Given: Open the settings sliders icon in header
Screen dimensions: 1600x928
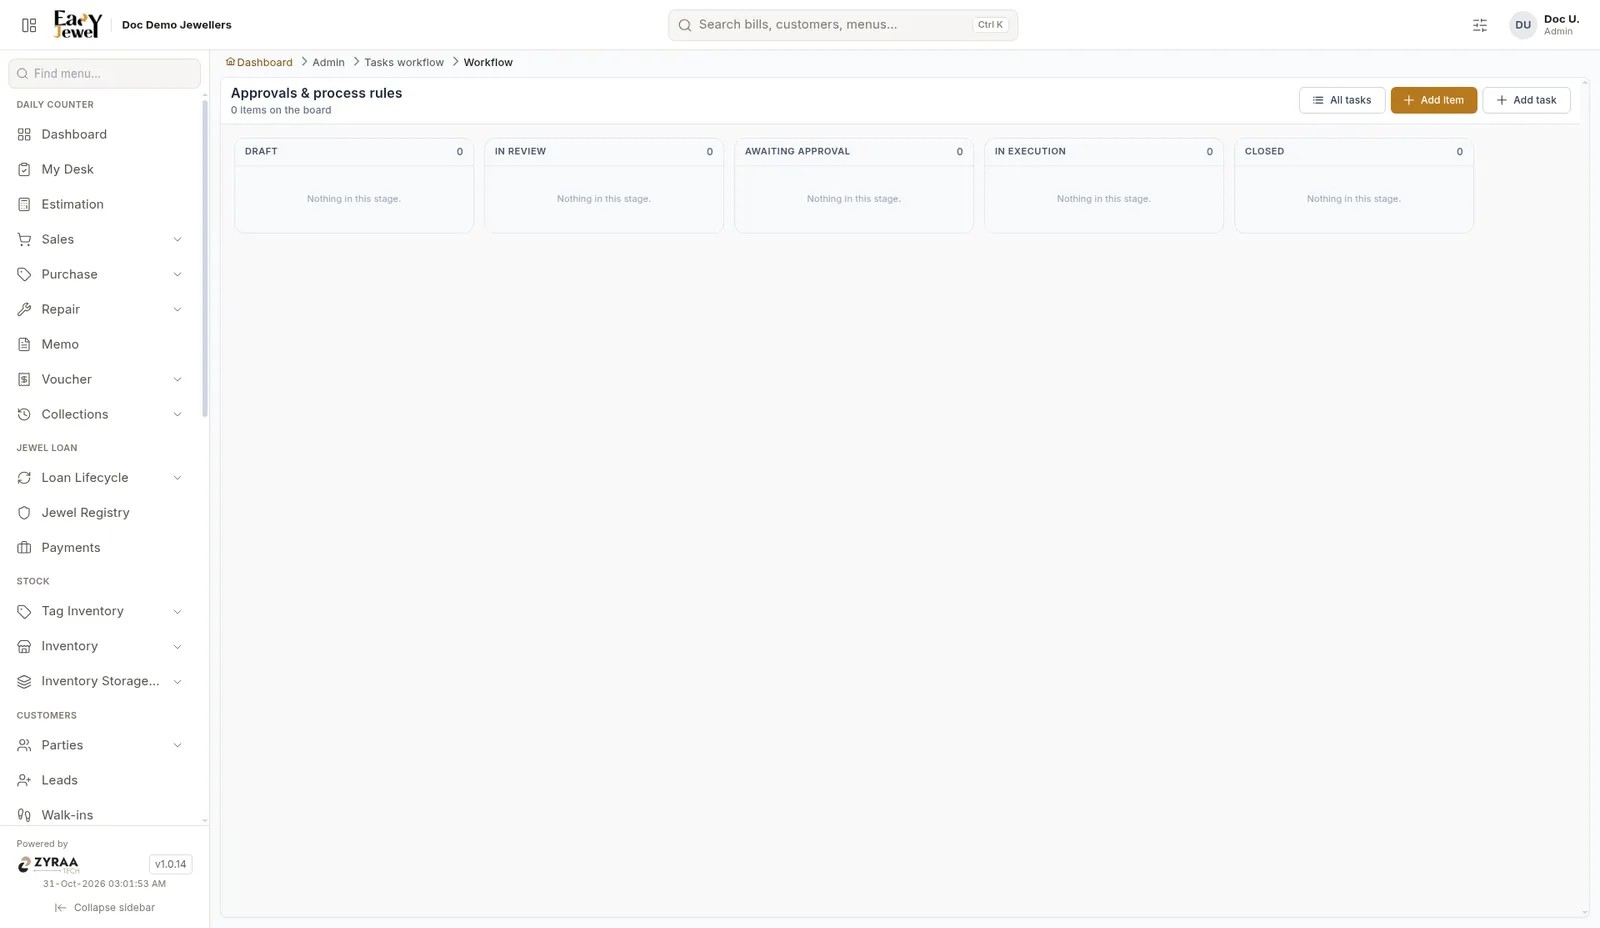Looking at the screenshot, I should tap(1480, 25).
